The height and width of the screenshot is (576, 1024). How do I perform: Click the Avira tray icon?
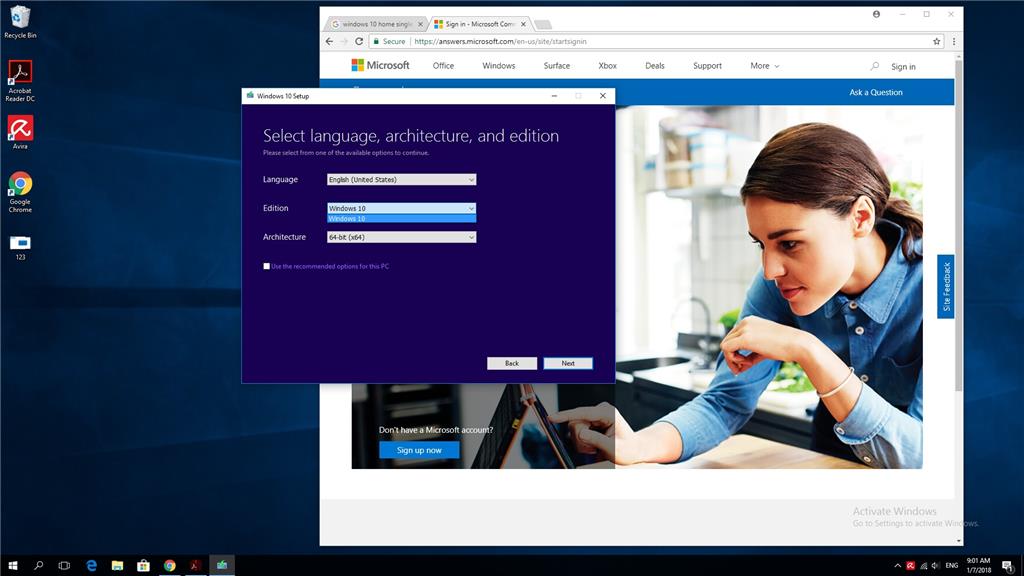tap(910, 566)
